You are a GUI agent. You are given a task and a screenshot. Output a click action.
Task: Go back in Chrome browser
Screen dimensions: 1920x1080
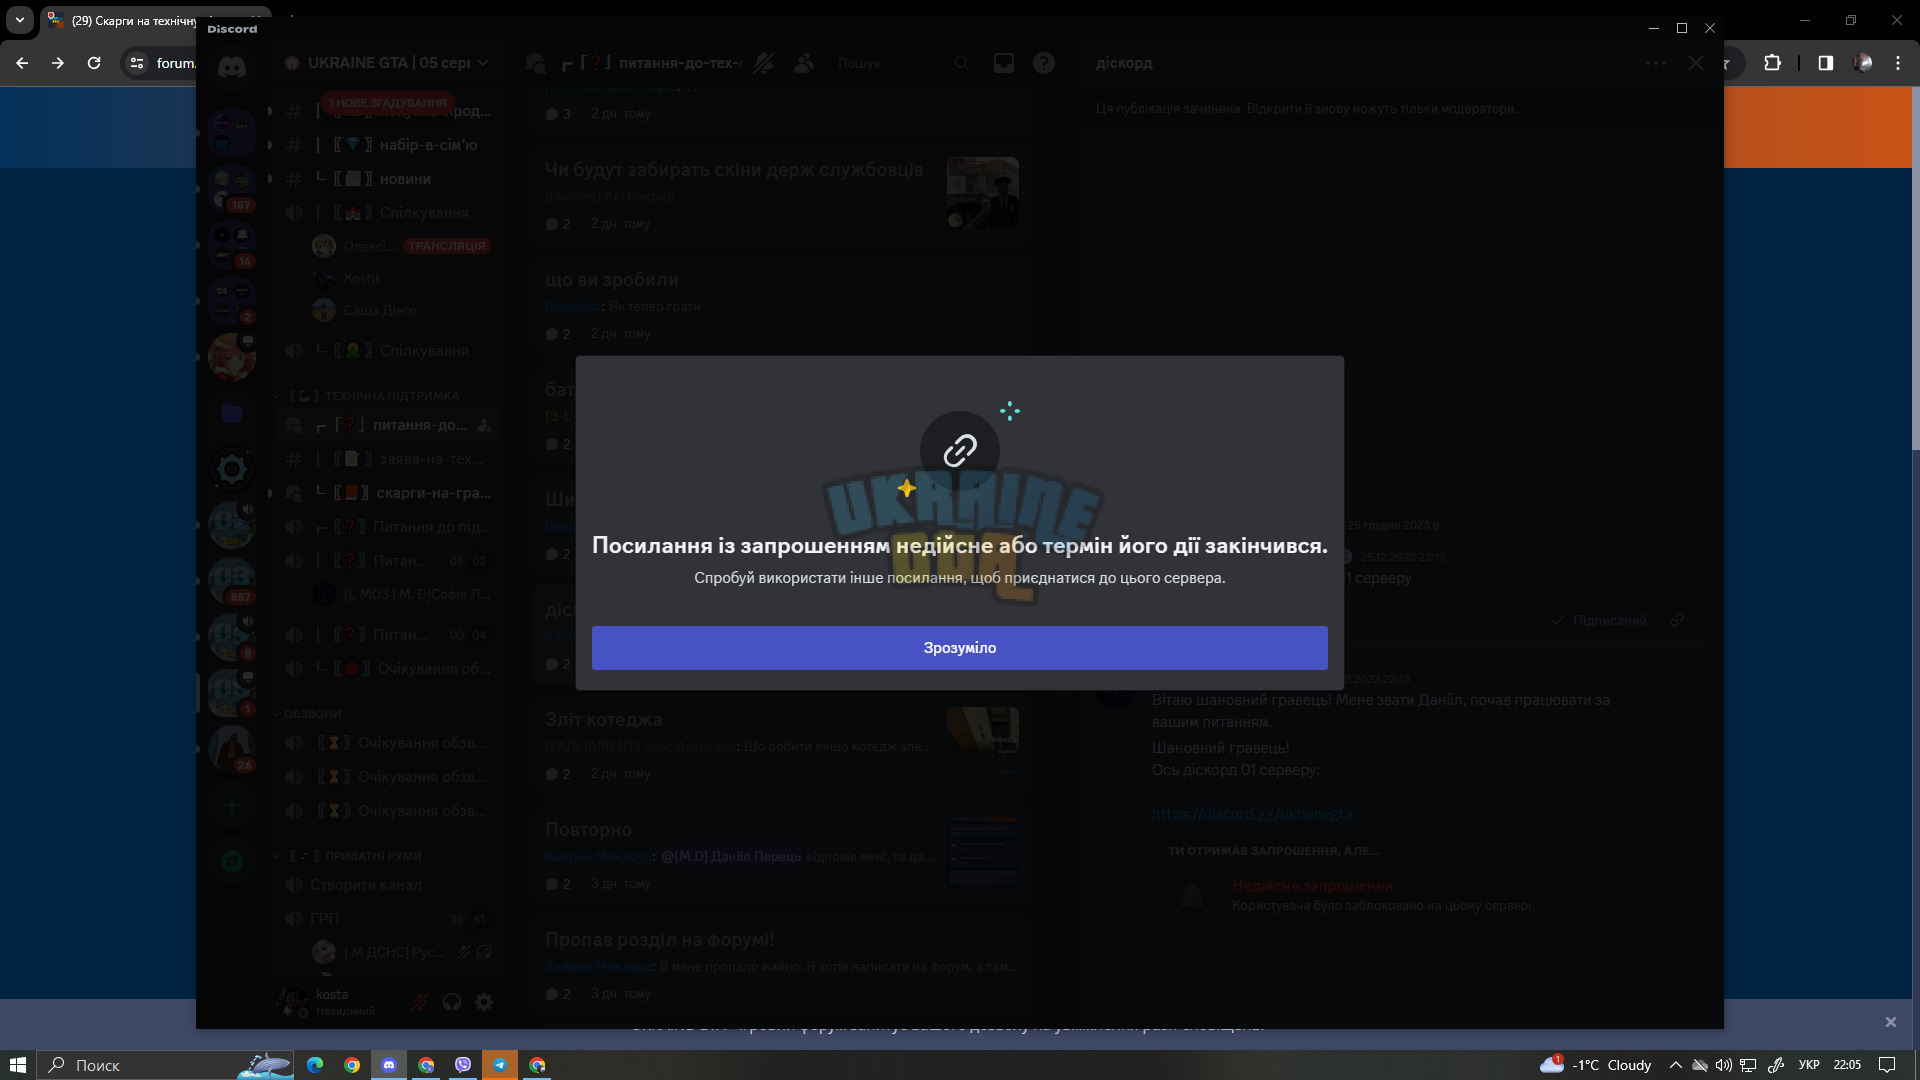tap(22, 63)
